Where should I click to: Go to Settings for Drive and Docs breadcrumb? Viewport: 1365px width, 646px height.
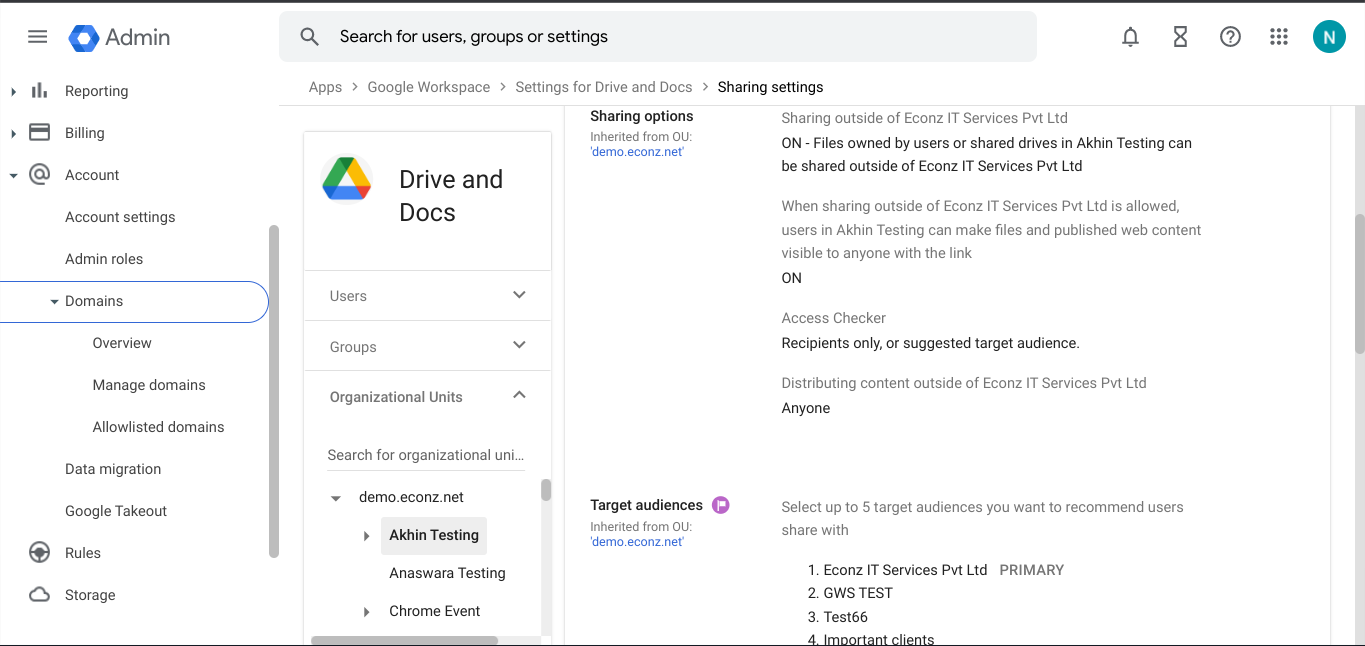(x=604, y=87)
